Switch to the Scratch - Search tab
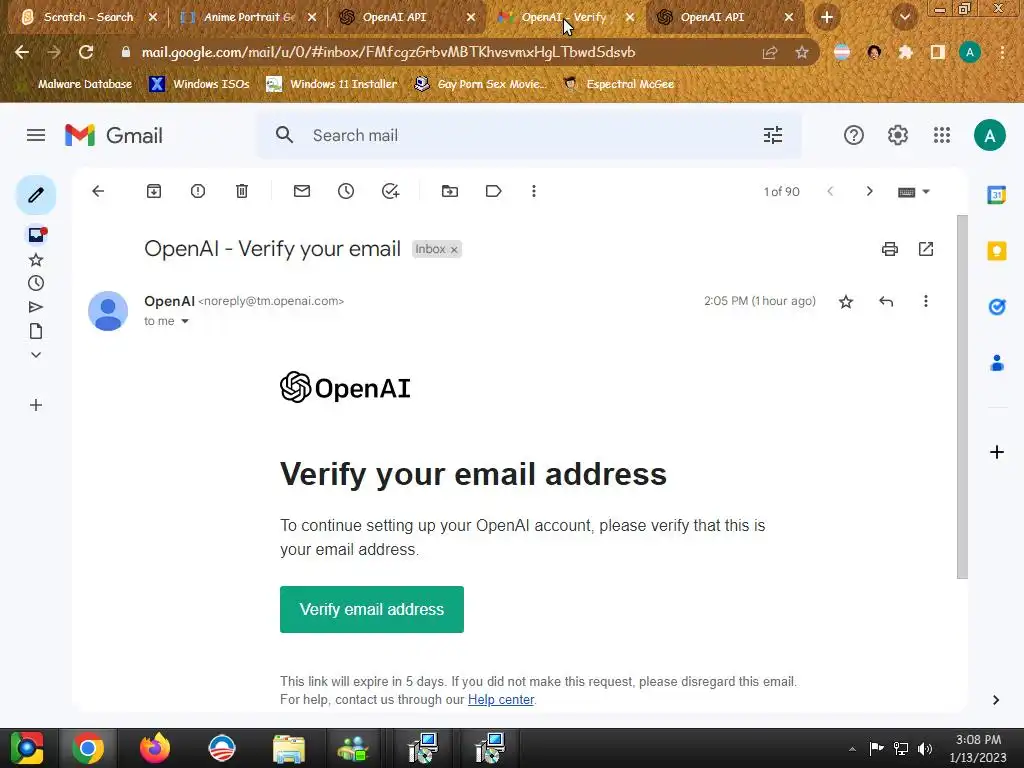Viewport: 1024px width, 768px height. click(88, 18)
